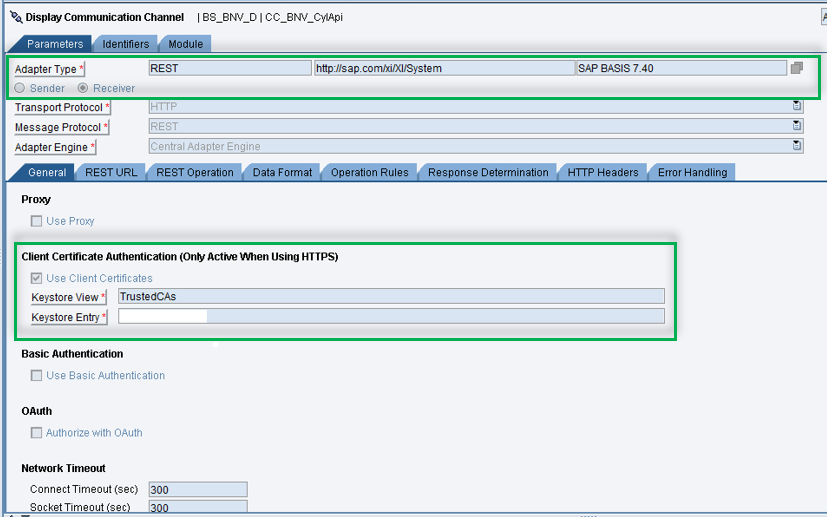Click the SAP BASIS 7.40 field
The width and height of the screenshot is (827, 517).
point(681,68)
